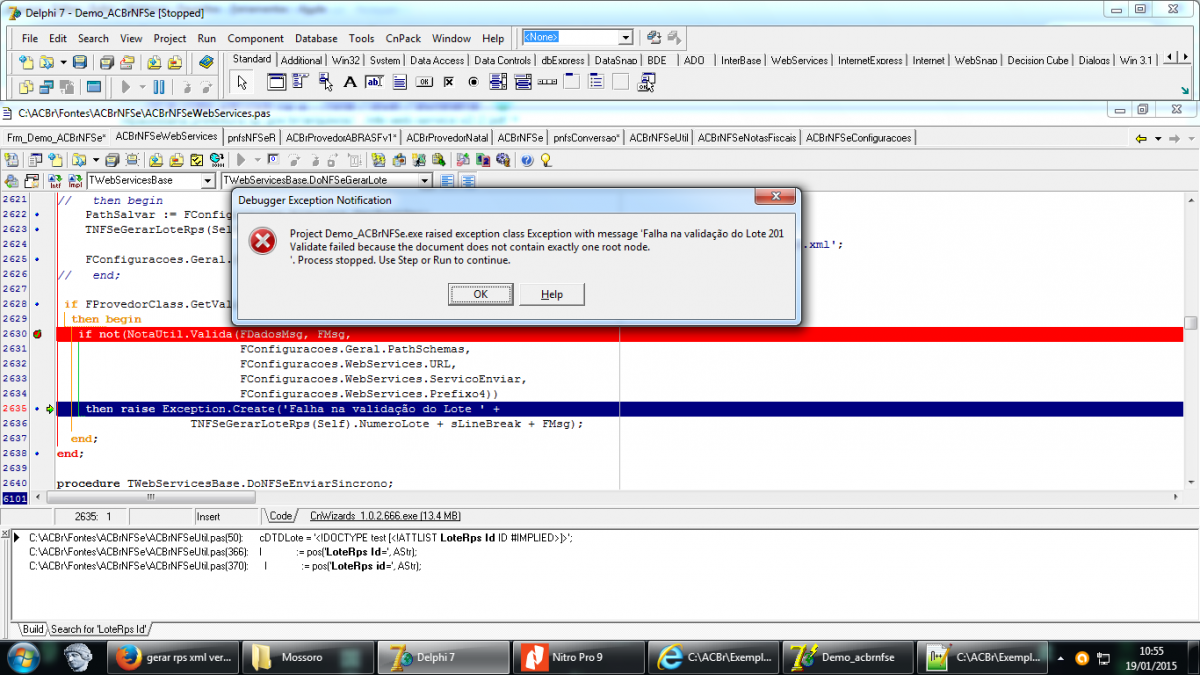Switch to Data Access palette tab
Screen dimensions: 1200x675
(x=437, y=60)
